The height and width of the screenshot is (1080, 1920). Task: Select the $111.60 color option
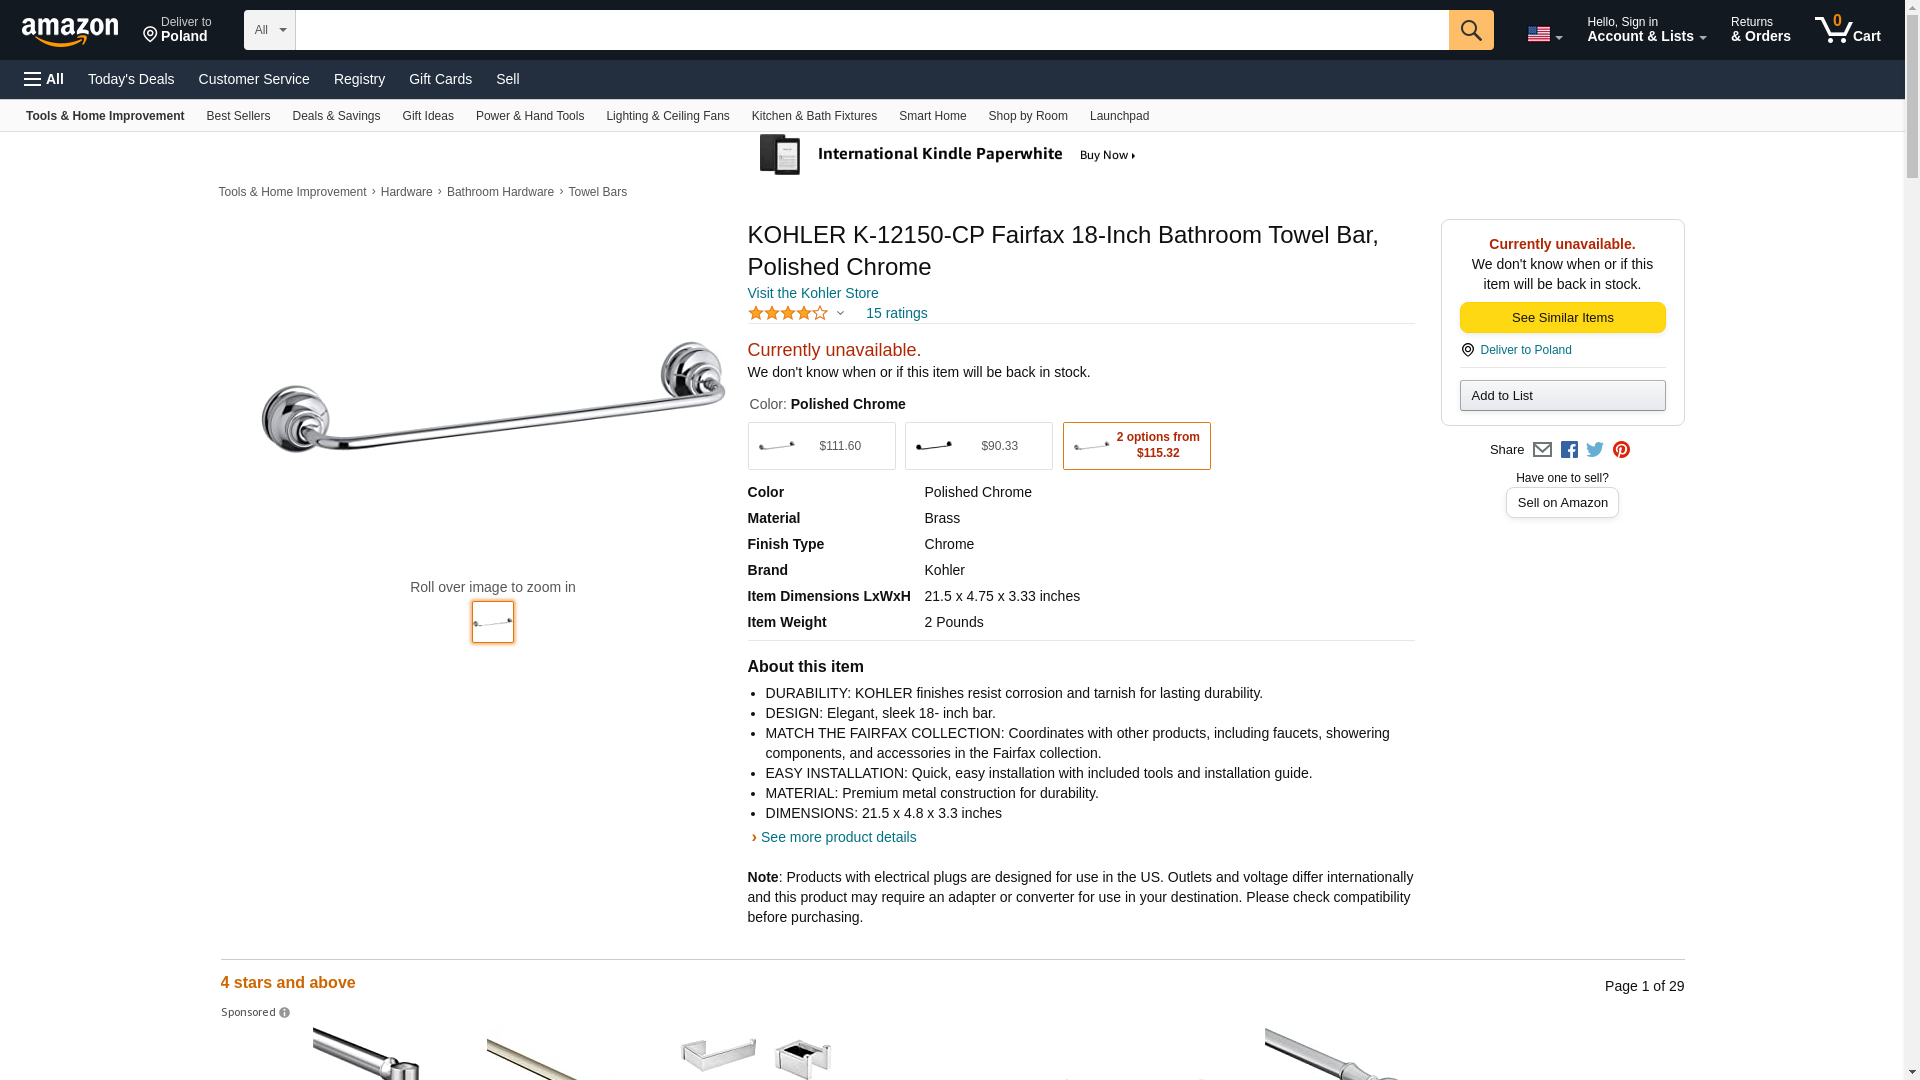(821, 446)
